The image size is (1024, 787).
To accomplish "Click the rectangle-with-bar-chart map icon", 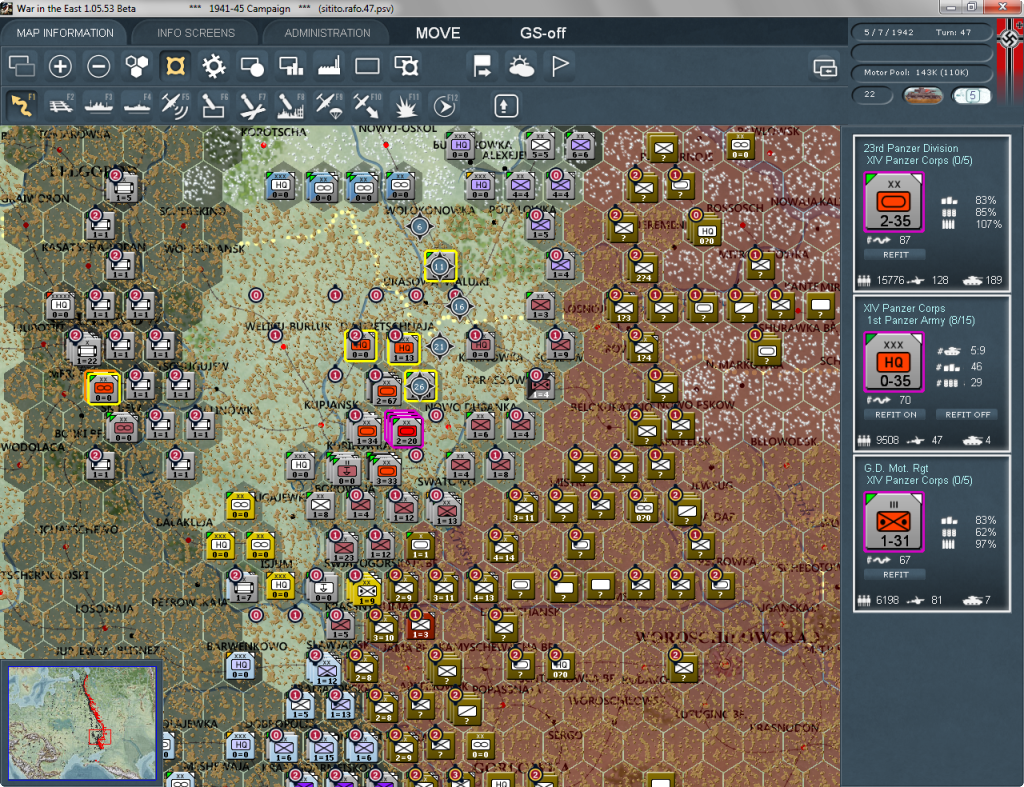I will click(291, 66).
